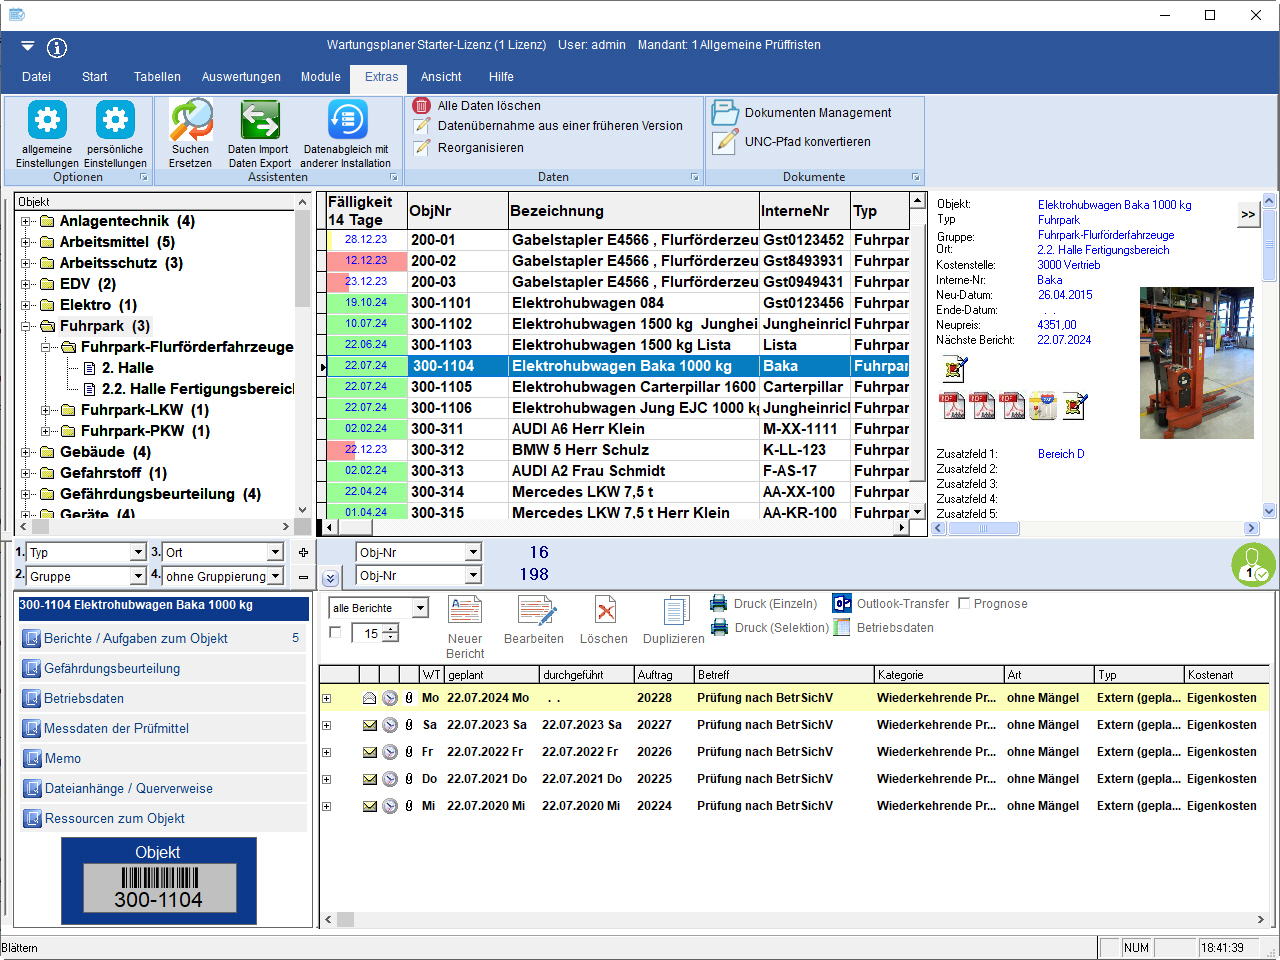The image size is (1280, 960).
Task: Open persönliche Einstellungen gear icon
Action: (x=115, y=120)
